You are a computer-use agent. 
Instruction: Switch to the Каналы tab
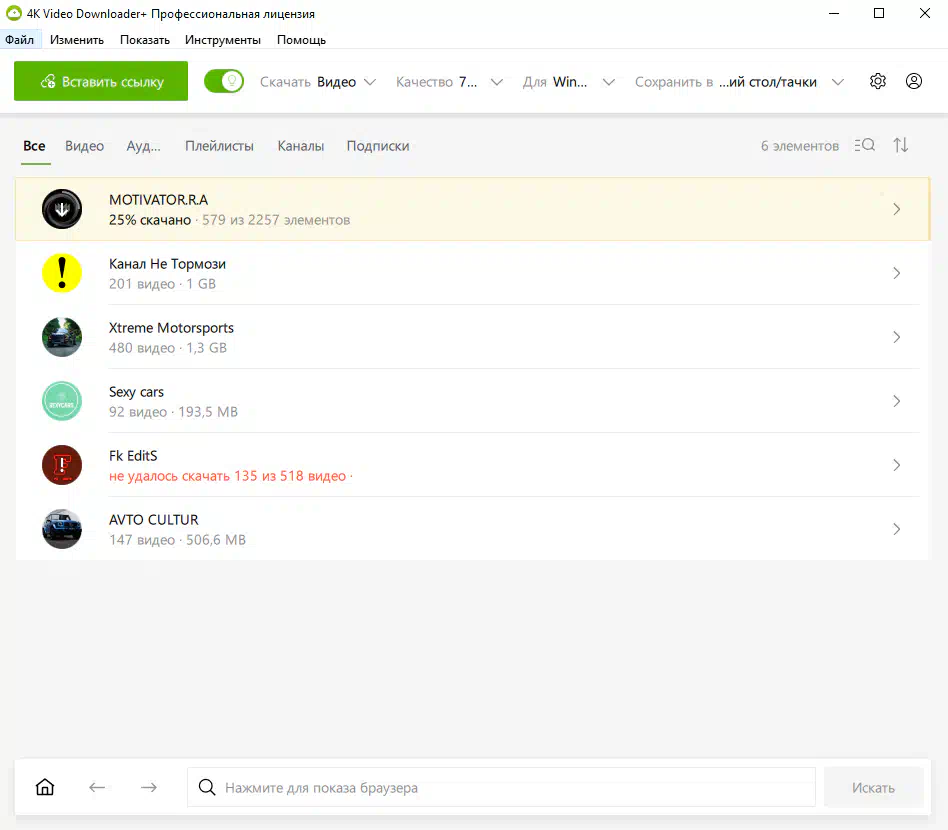(x=300, y=146)
